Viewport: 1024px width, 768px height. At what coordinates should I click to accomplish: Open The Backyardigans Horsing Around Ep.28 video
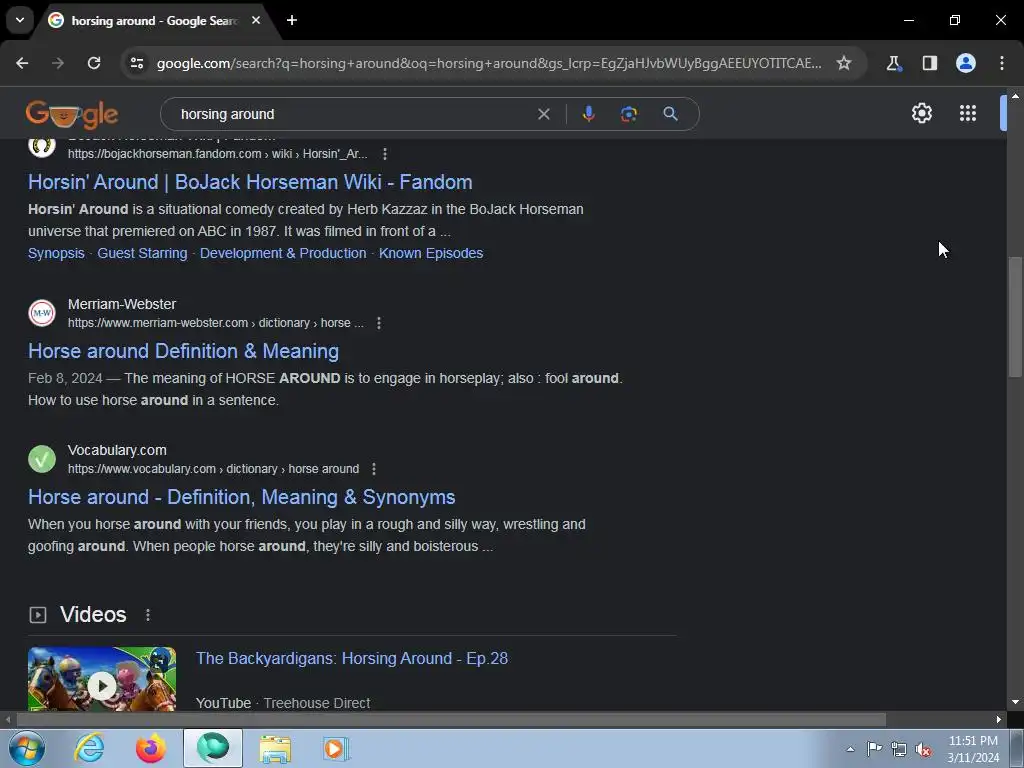pyautogui.click(x=352, y=658)
